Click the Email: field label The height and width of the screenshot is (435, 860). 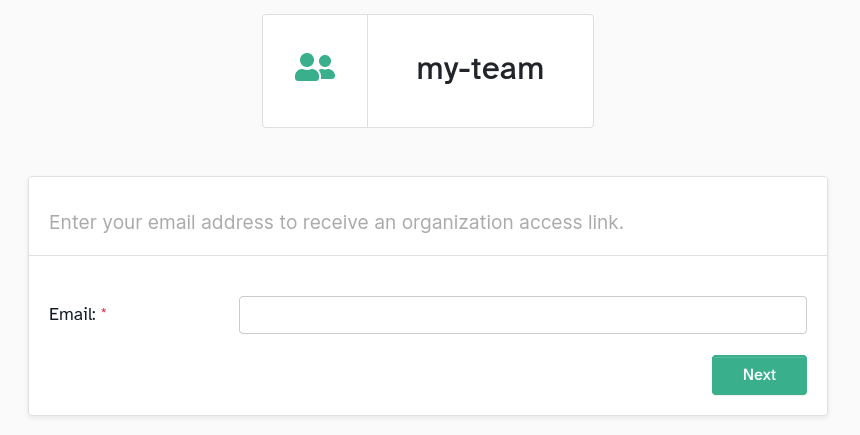click(x=72, y=314)
